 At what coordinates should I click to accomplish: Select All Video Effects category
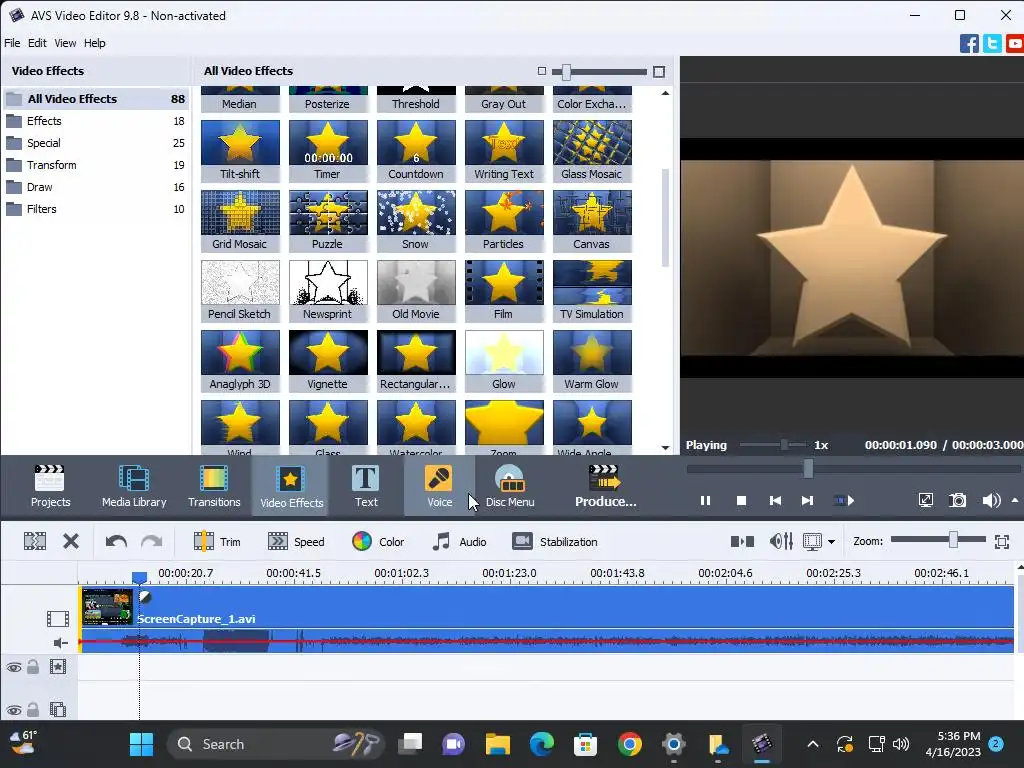click(95, 99)
